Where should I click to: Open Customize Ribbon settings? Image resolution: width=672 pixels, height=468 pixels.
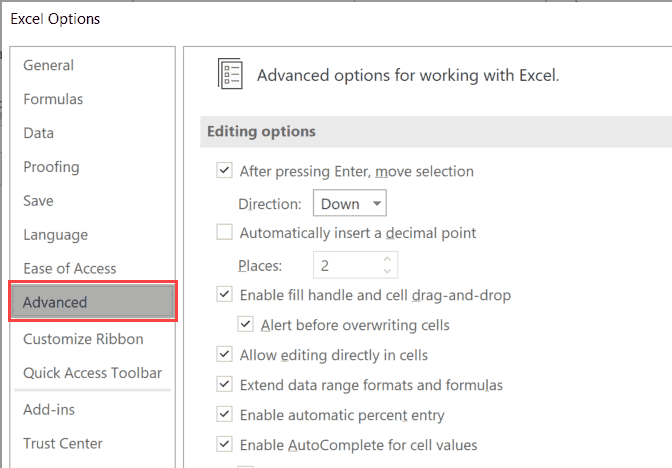click(83, 339)
